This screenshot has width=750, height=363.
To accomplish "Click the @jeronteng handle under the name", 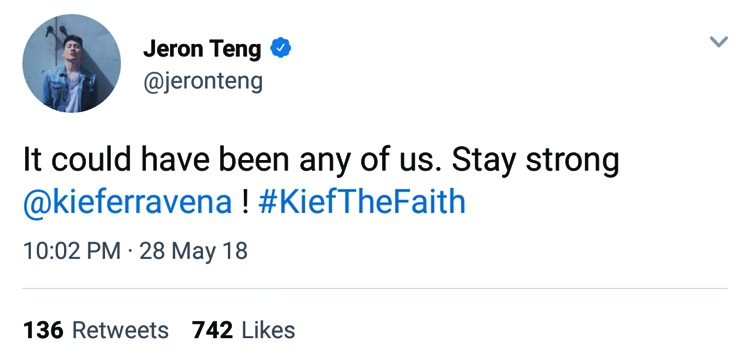I will [203, 81].
